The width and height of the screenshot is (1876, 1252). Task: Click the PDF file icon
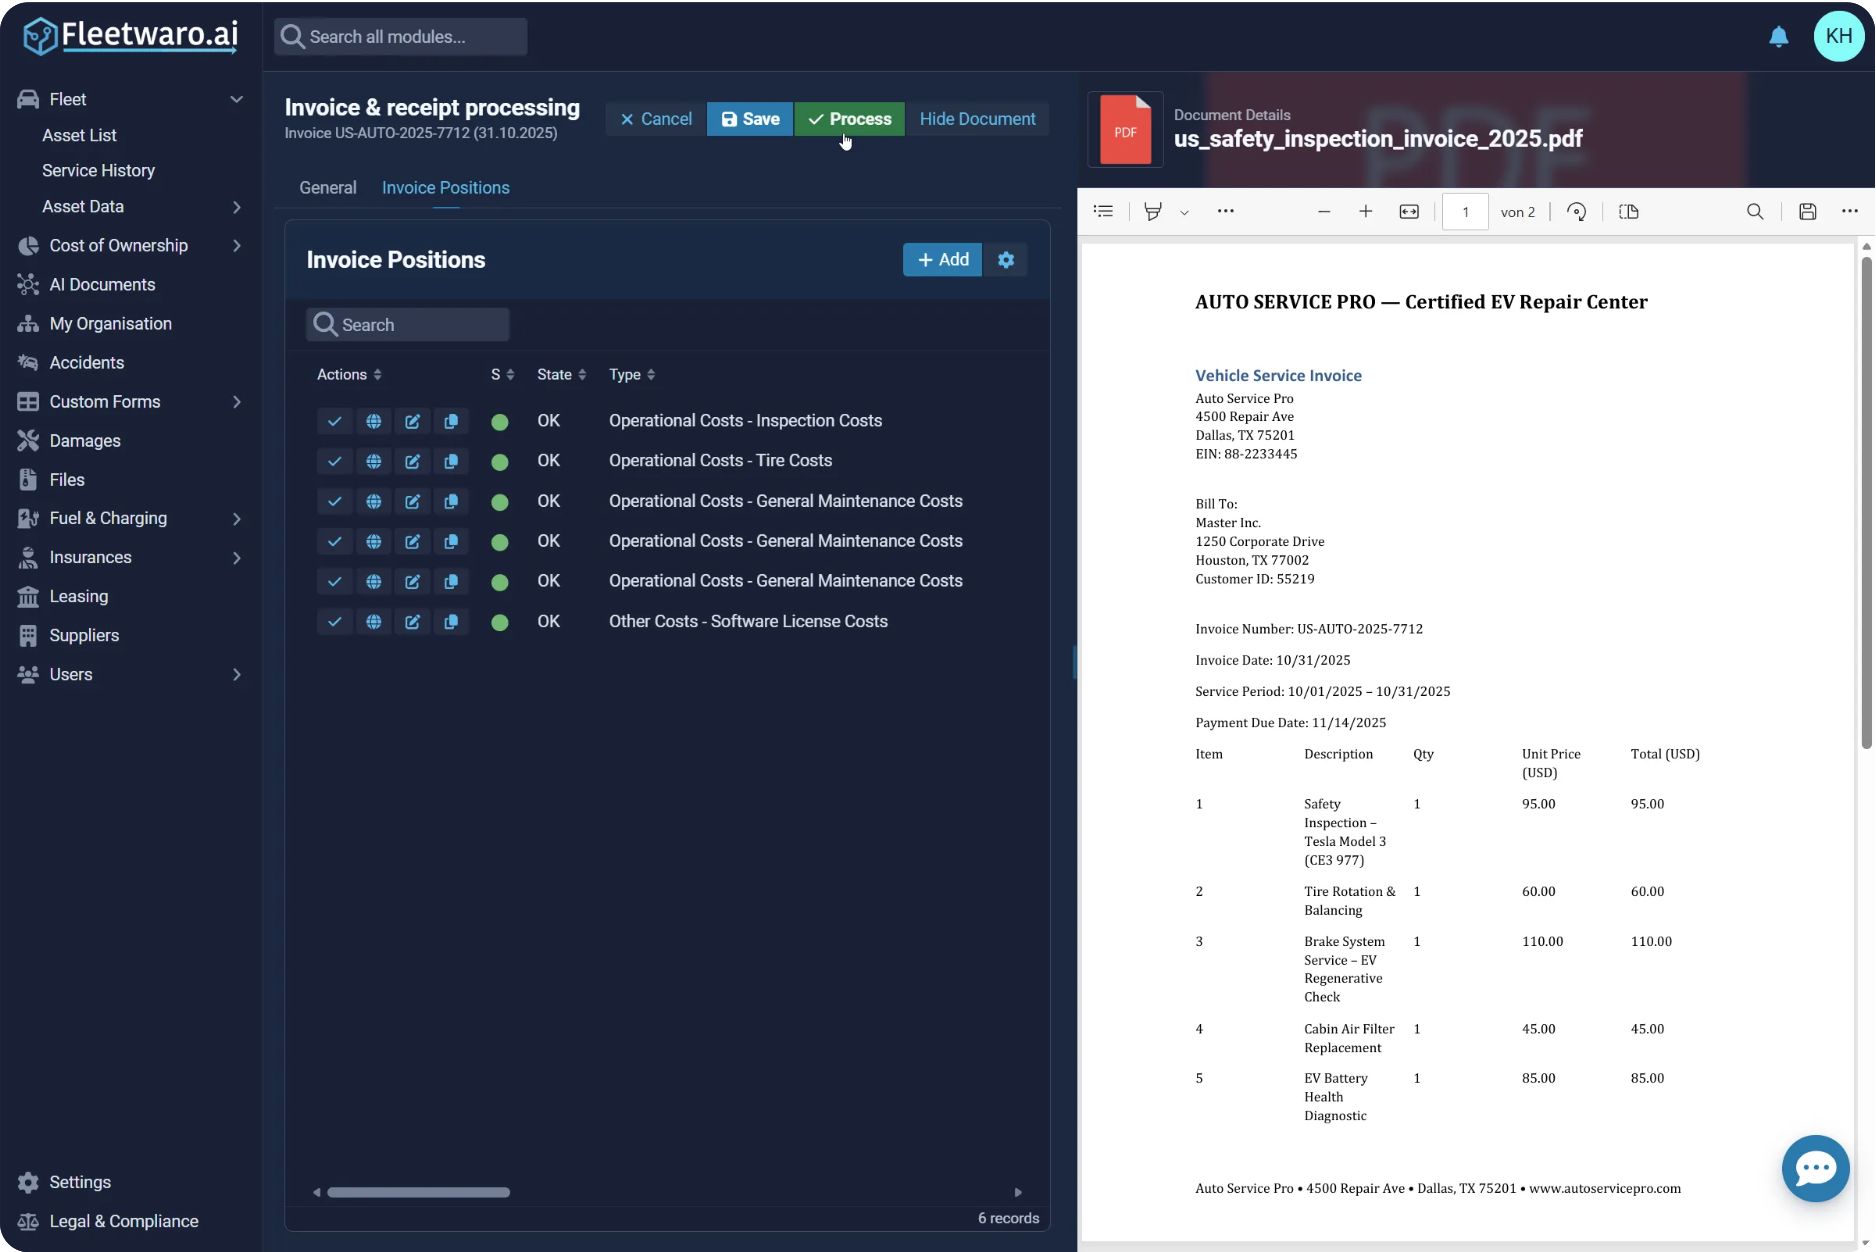(1125, 130)
